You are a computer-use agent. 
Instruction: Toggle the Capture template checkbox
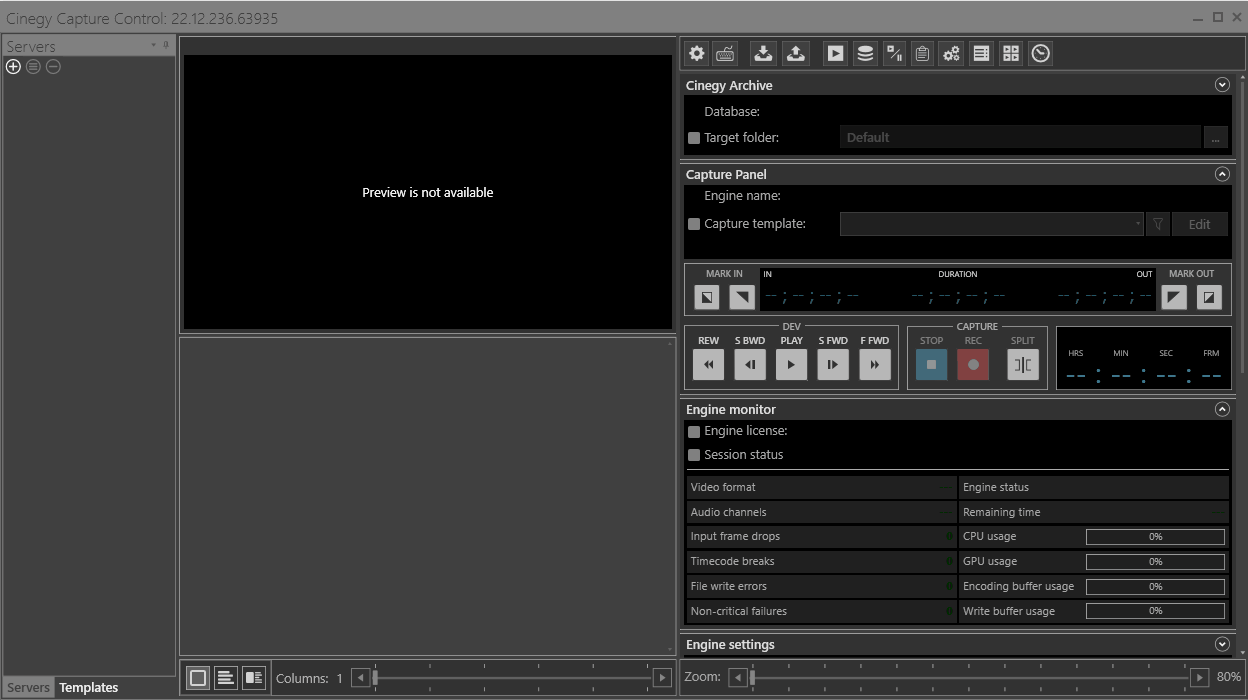[x=694, y=224]
